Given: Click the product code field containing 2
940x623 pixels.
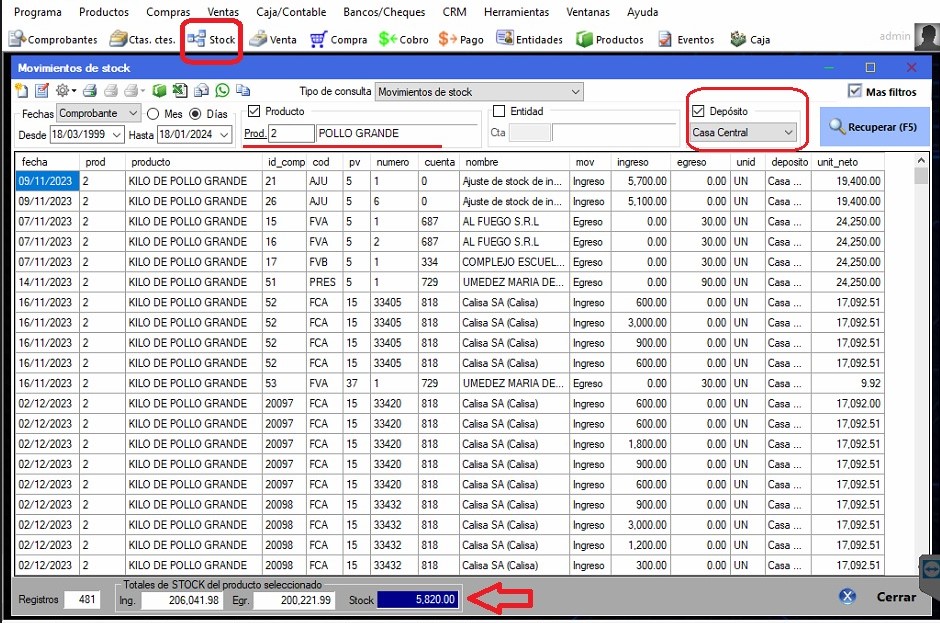Looking at the screenshot, I should pyautogui.click(x=291, y=133).
